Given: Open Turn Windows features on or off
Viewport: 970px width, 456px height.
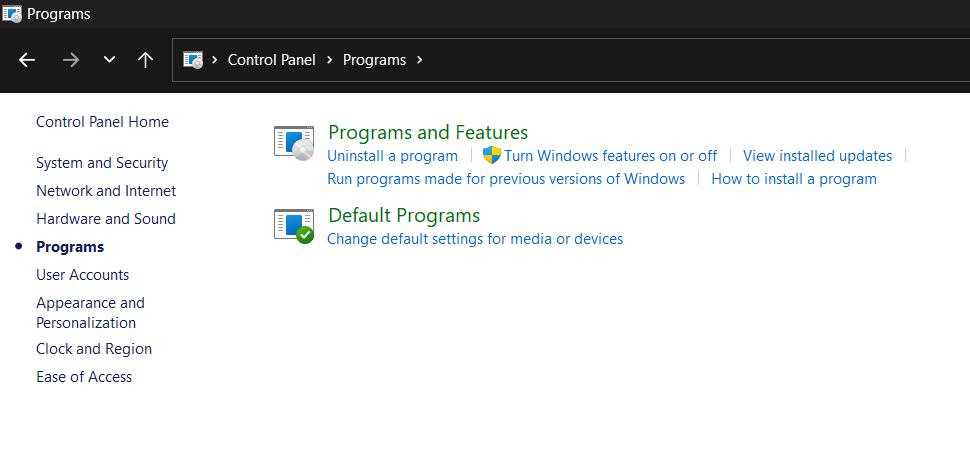Looking at the screenshot, I should (611, 156).
